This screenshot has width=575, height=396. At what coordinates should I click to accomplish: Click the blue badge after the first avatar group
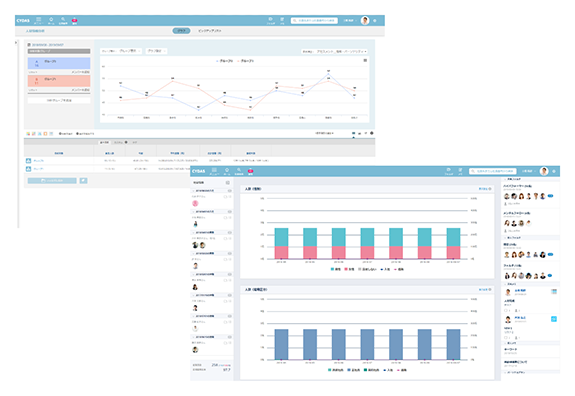pyautogui.click(x=550, y=196)
